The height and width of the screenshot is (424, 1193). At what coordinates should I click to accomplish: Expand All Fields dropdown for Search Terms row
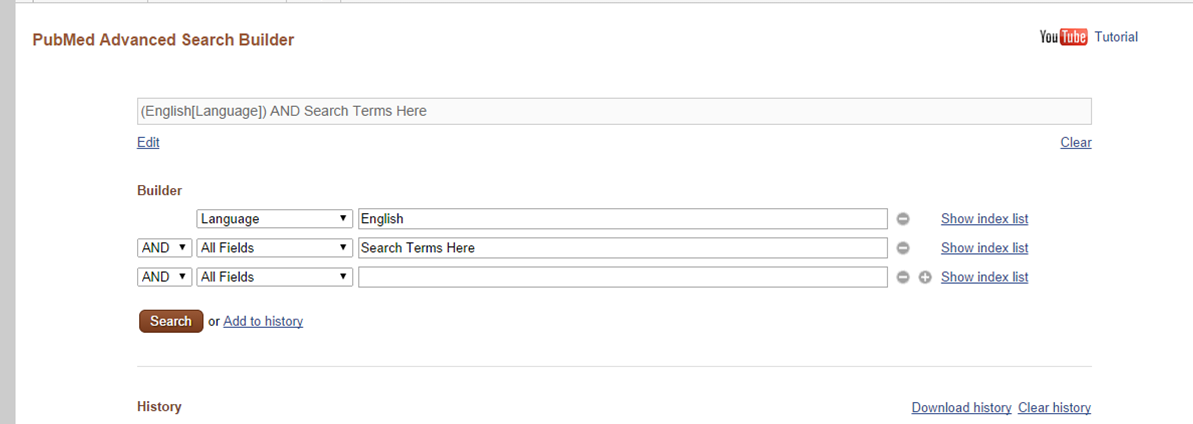pos(274,248)
